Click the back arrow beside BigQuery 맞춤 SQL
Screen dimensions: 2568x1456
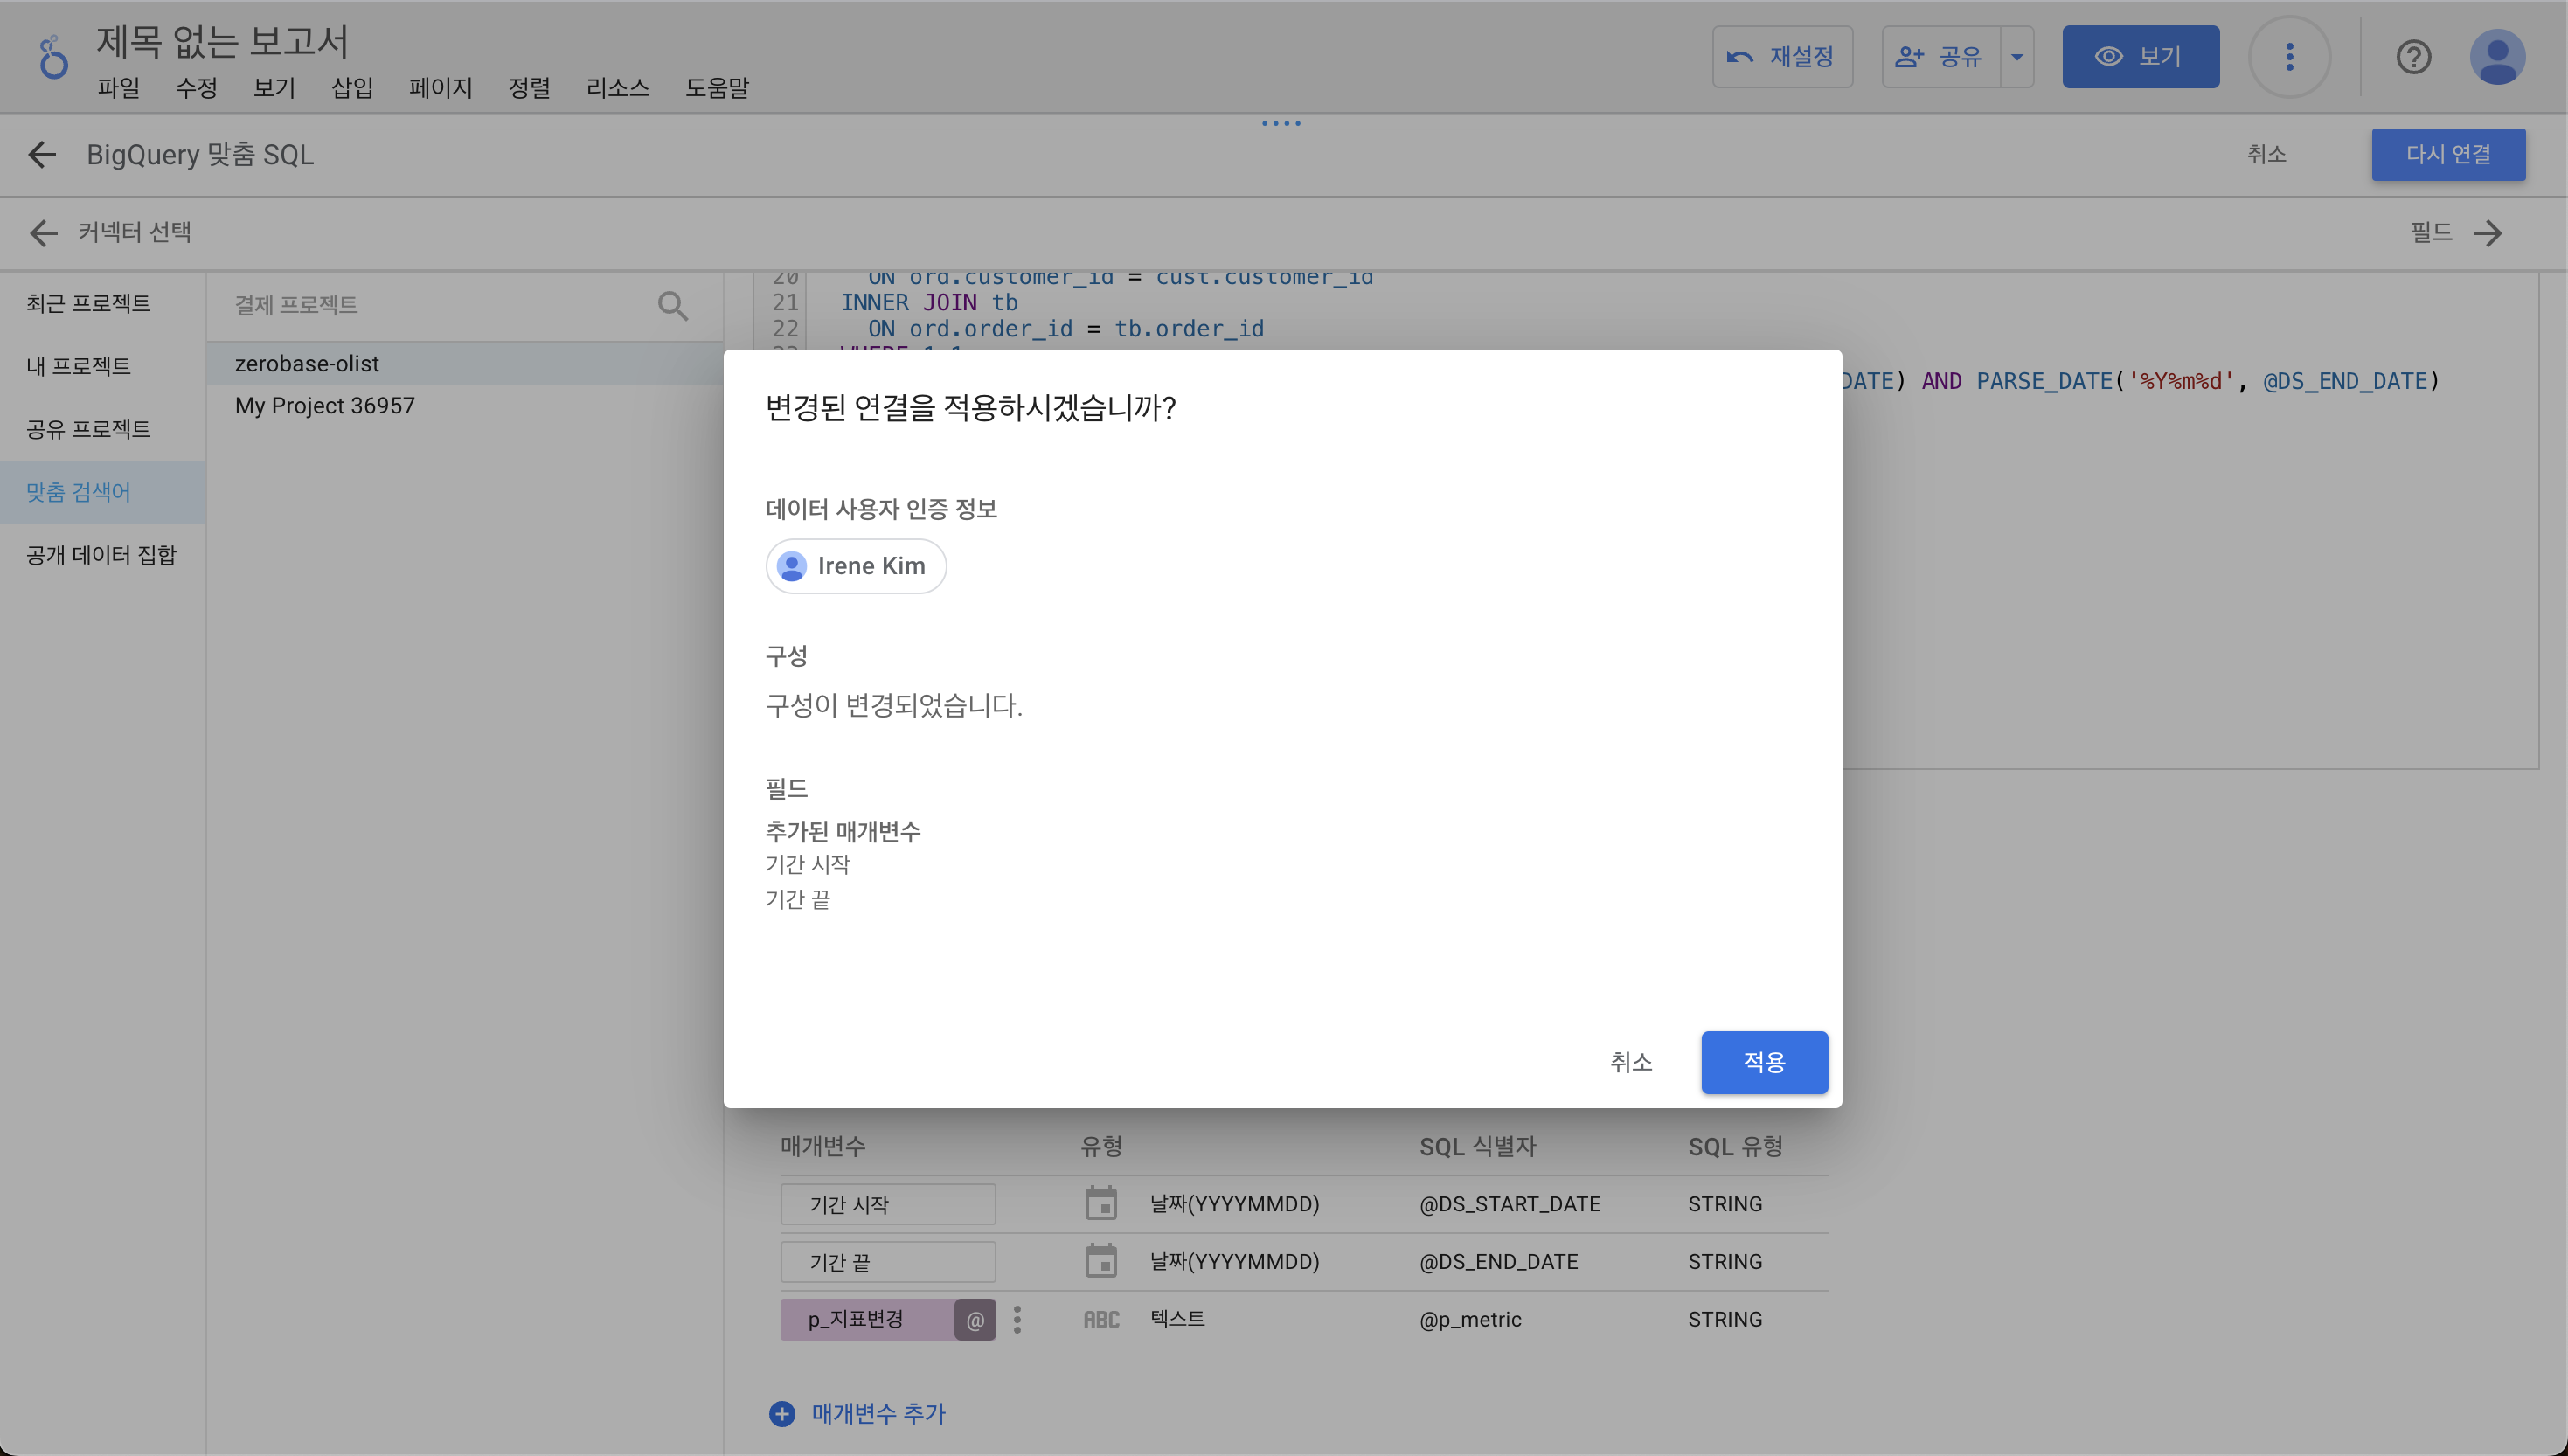point(42,155)
